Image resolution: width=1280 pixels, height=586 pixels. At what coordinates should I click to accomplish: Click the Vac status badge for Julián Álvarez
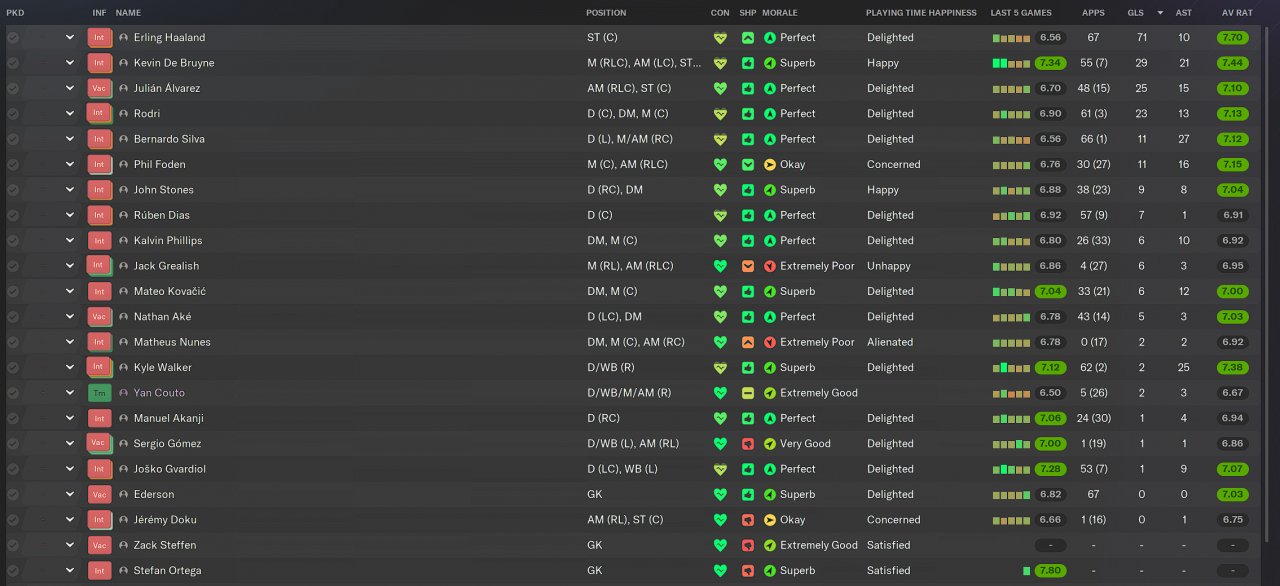[x=99, y=88]
